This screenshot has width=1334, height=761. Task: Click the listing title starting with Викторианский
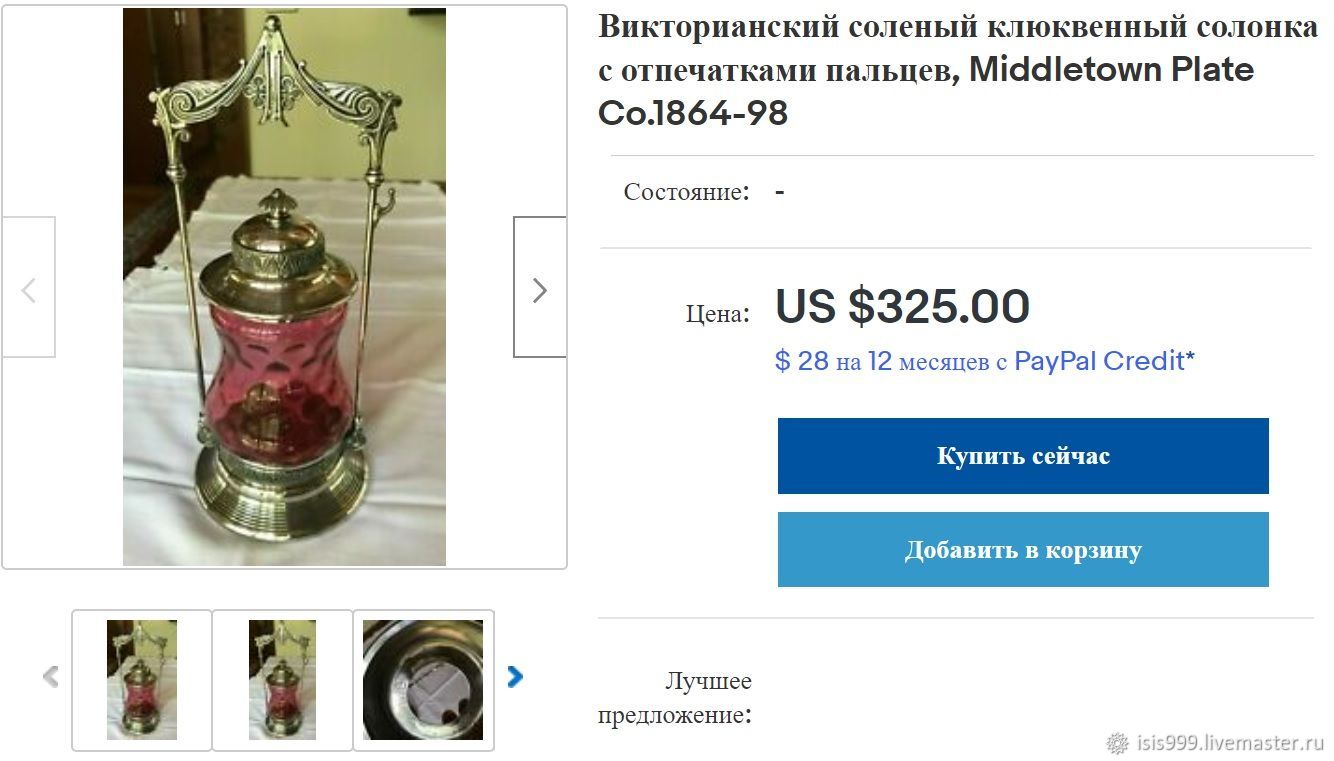click(x=958, y=70)
